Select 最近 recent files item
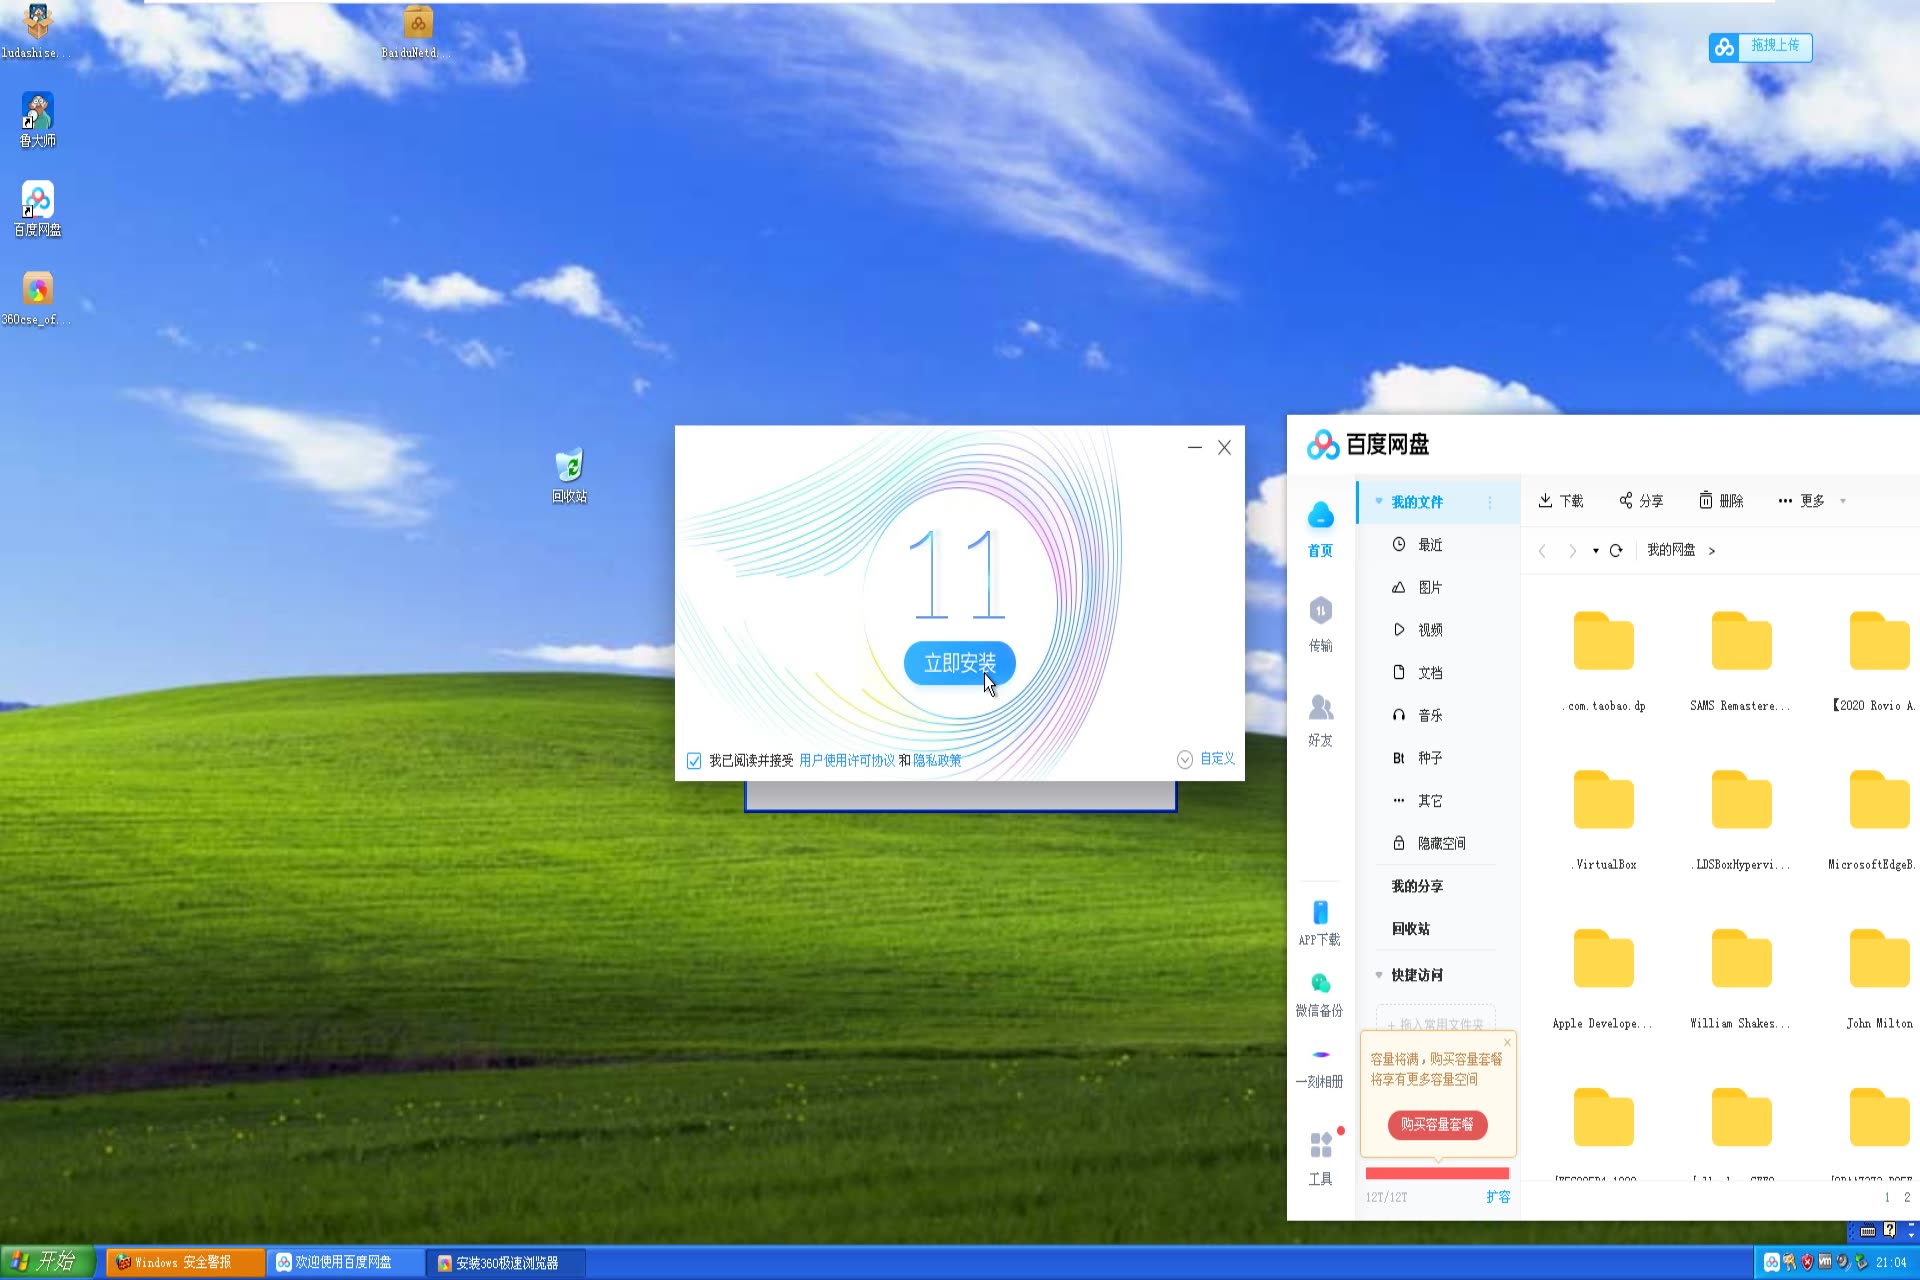 click(x=1430, y=545)
